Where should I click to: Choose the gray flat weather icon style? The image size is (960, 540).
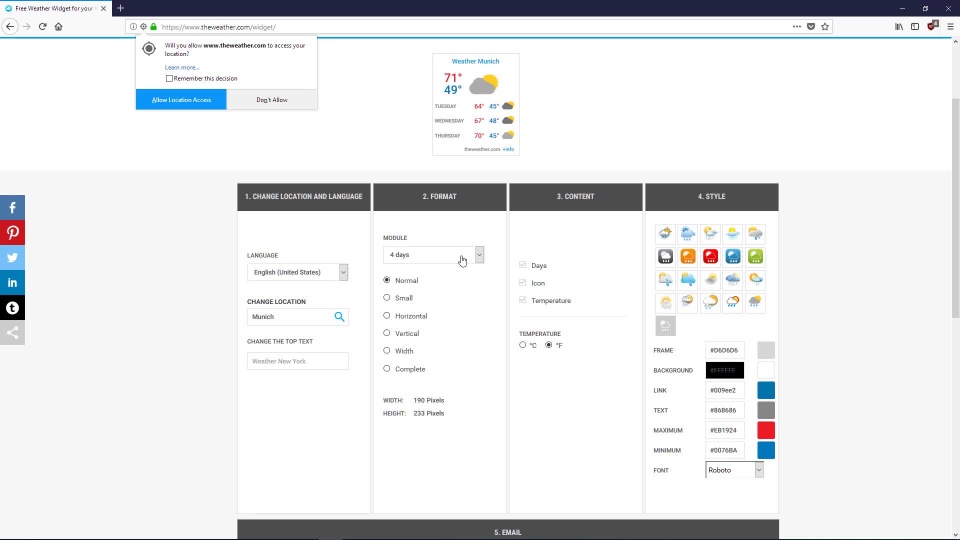pos(666,326)
